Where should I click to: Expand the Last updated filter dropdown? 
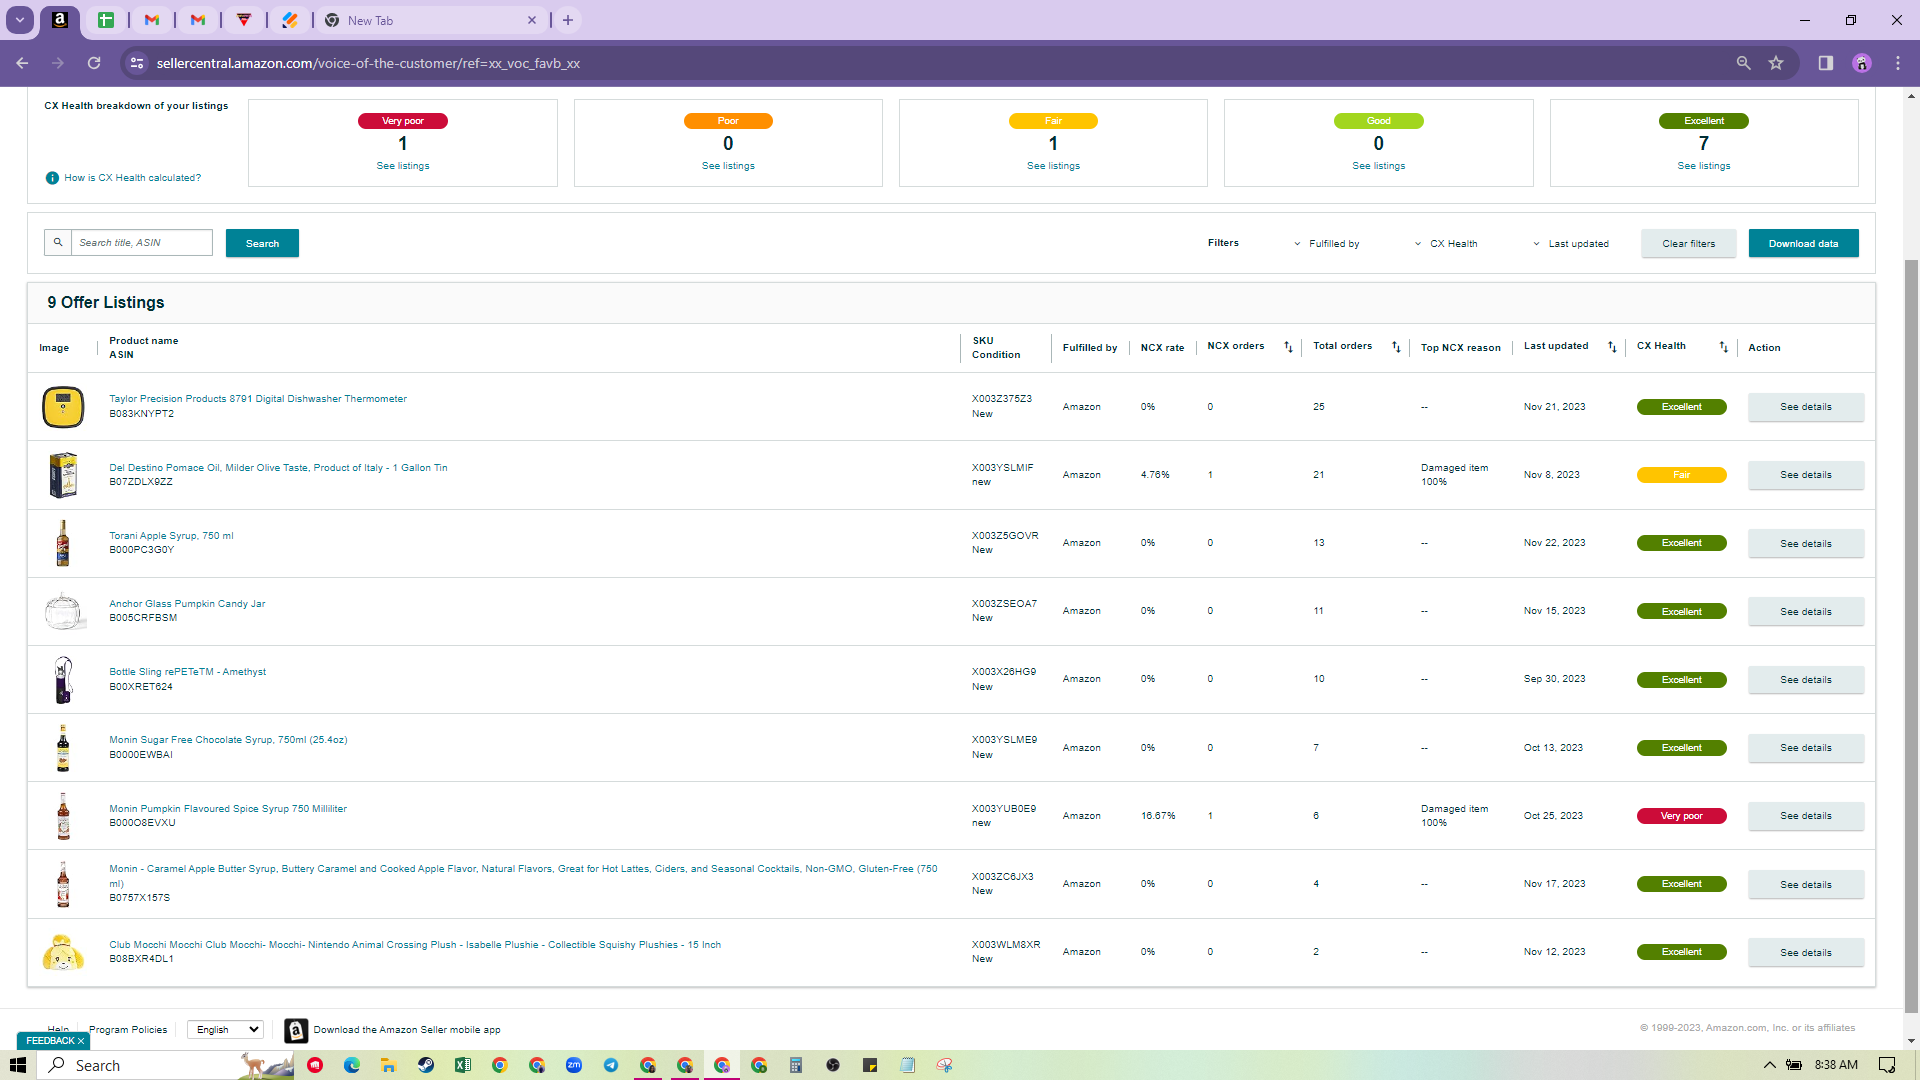click(1570, 244)
